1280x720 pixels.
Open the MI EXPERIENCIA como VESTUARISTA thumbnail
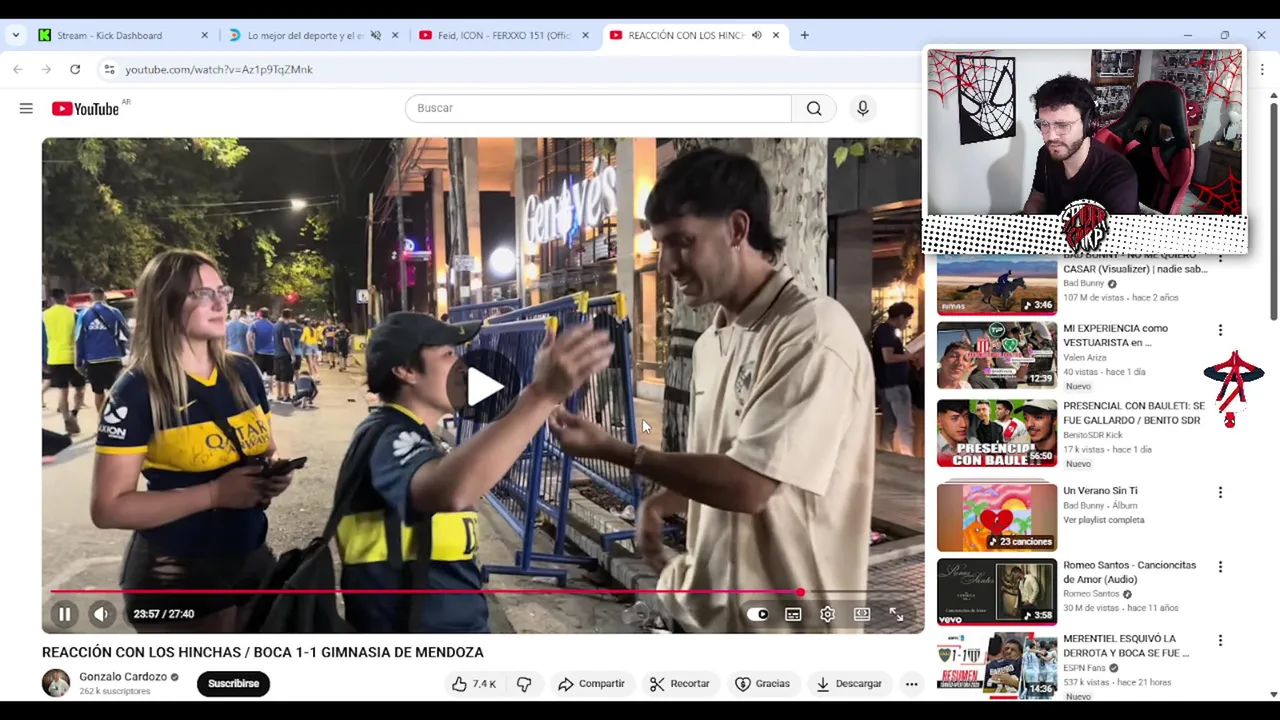tap(997, 355)
